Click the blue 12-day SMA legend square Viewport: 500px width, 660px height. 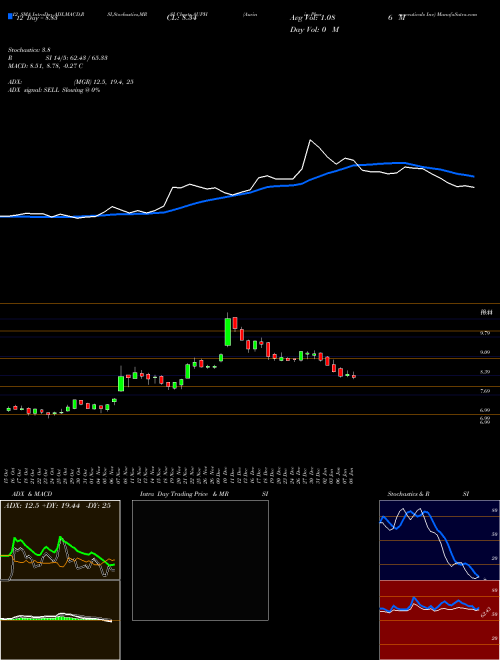10,17
